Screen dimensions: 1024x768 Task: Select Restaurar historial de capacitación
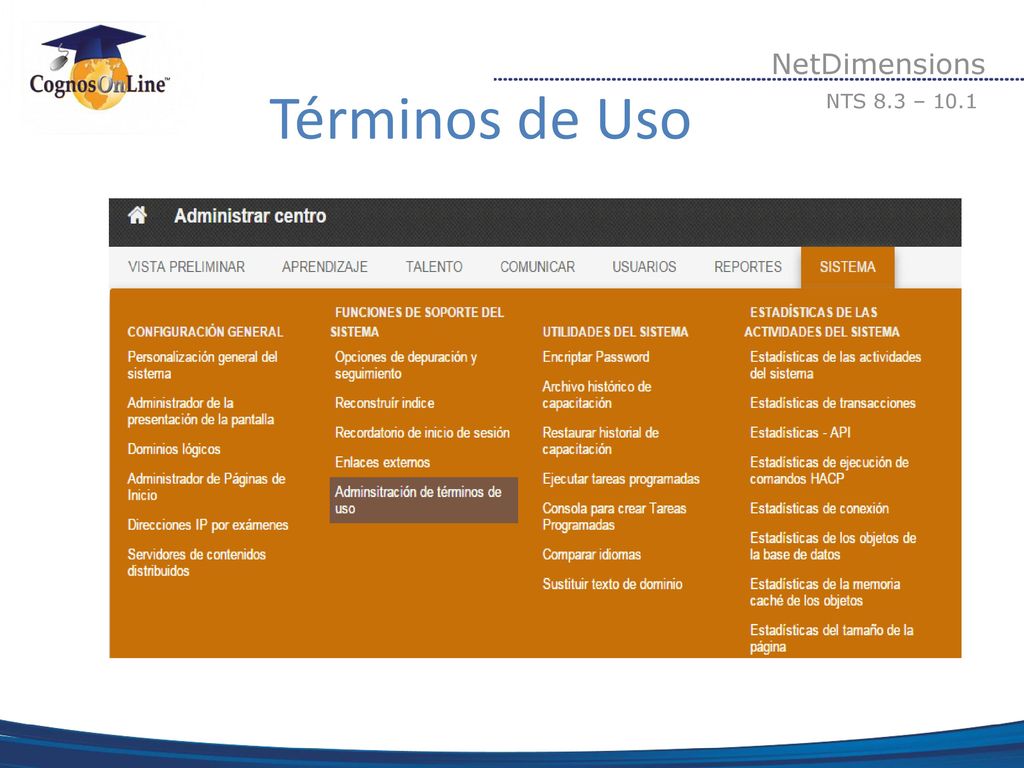pyautogui.click(x=600, y=441)
